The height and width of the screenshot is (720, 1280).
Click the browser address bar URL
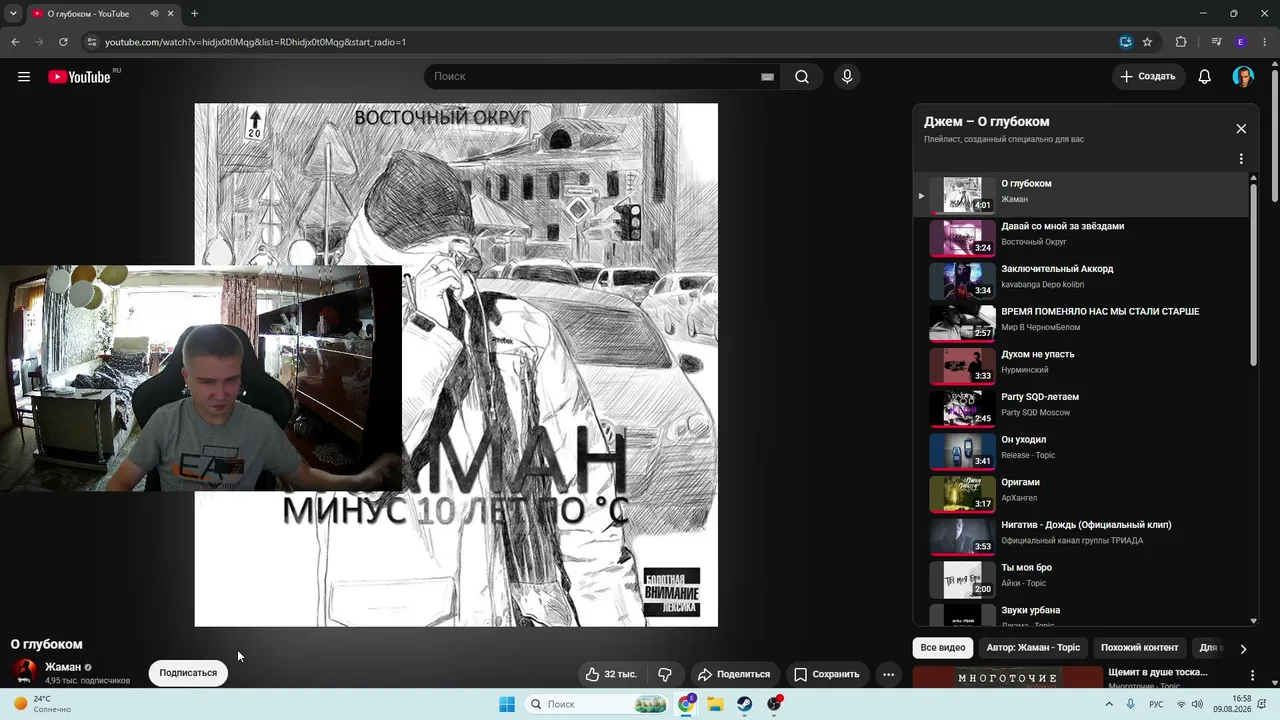pyautogui.click(x=255, y=42)
